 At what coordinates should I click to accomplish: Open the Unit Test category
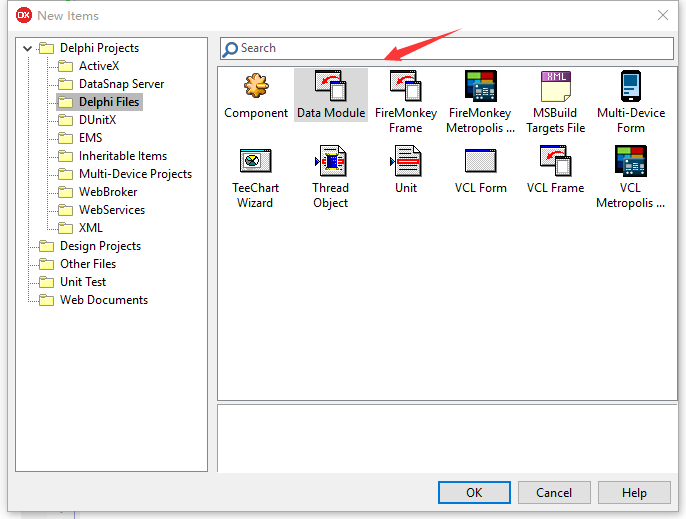(83, 282)
